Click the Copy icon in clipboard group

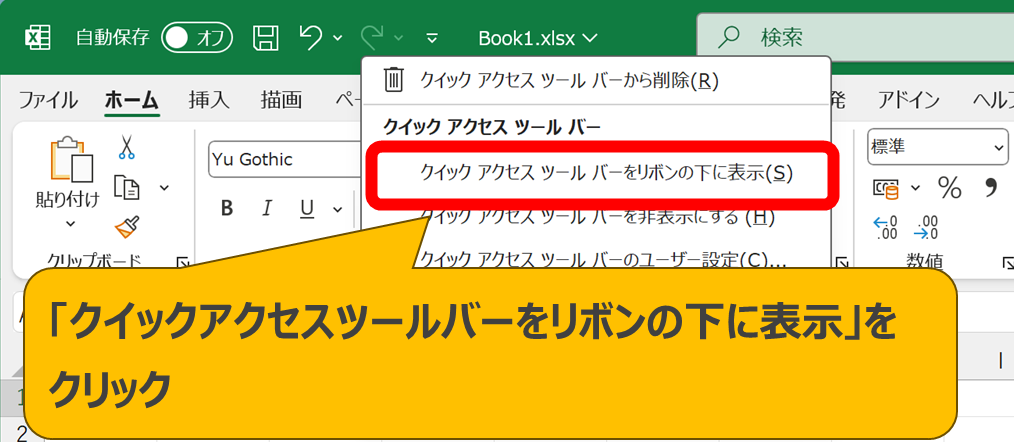click(x=126, y=187)
